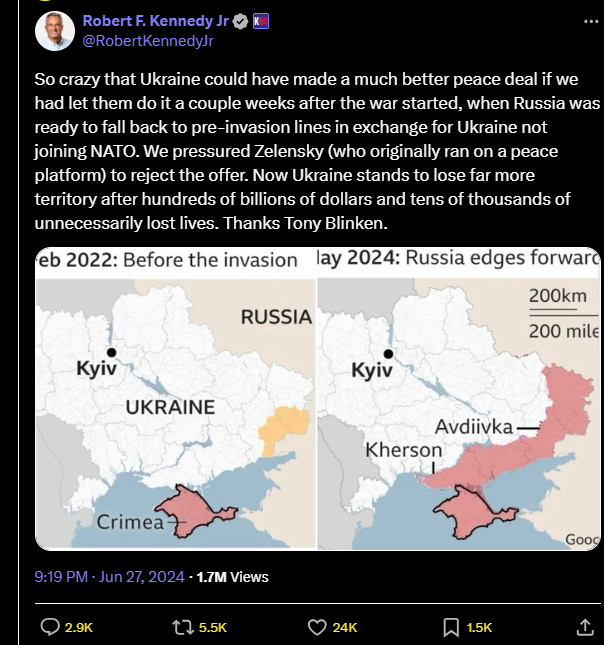Click the verified checkmark badge
Screen dimensions: 604x645
click(x=240, y=21)
